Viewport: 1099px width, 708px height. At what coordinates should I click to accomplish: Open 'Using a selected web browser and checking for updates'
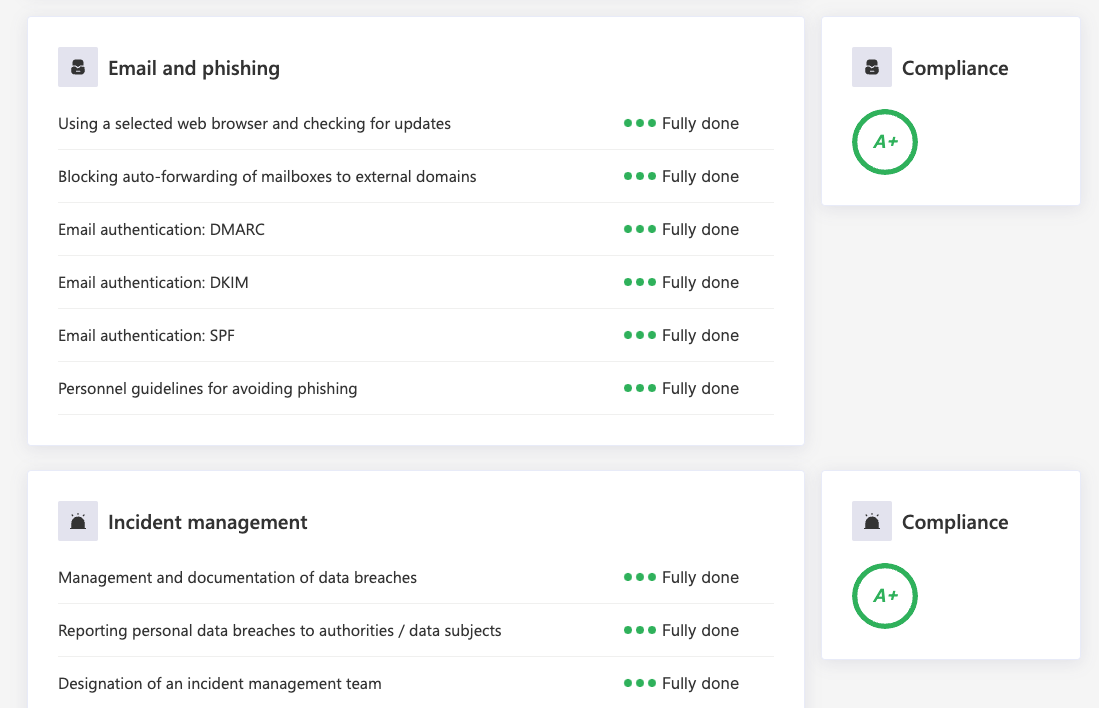254,123
